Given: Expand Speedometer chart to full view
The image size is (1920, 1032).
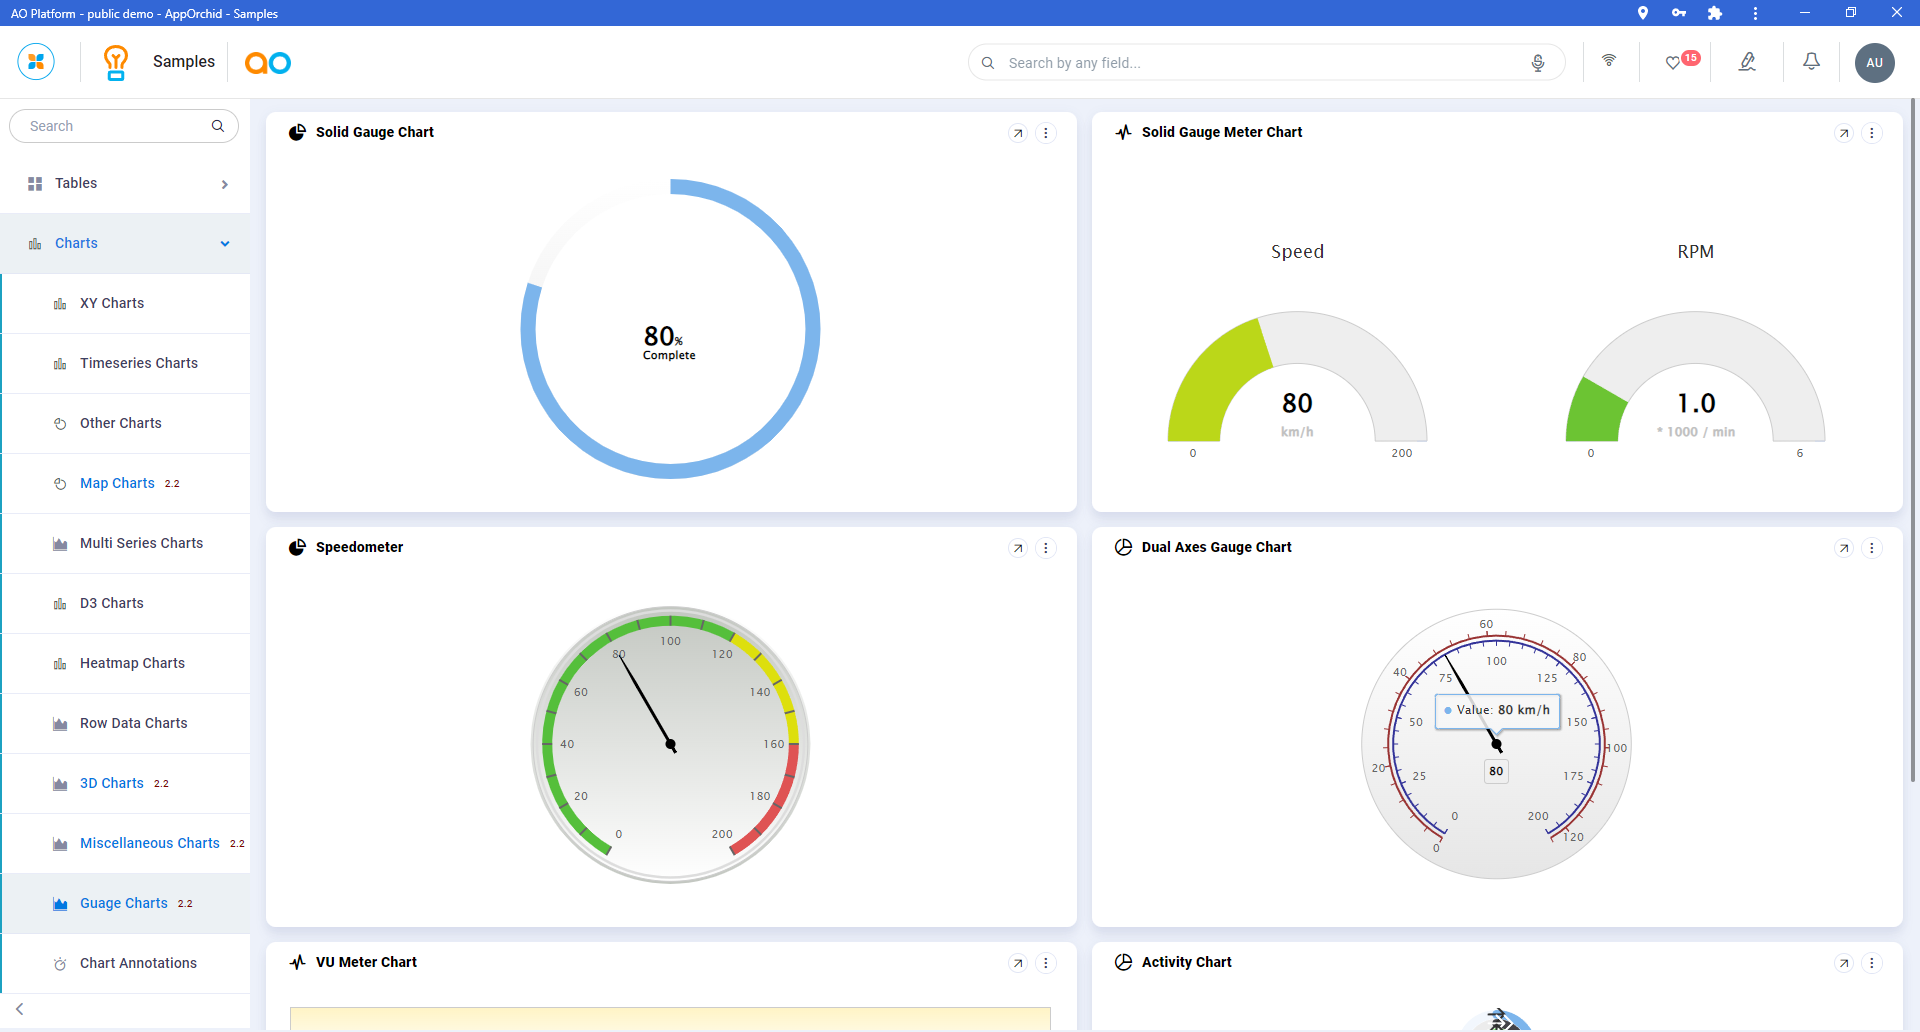Looking at the screenshot, I should click(x=1018, y=548).
